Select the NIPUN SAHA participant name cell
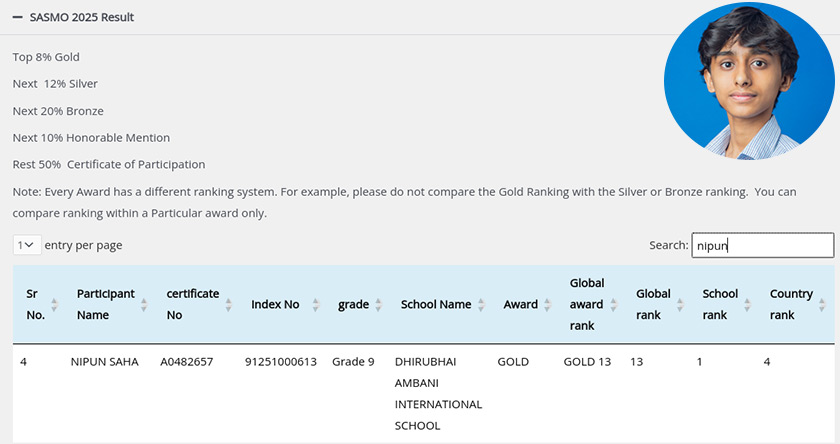Viewport: 840px width, 444px height. tap(105, 362)
